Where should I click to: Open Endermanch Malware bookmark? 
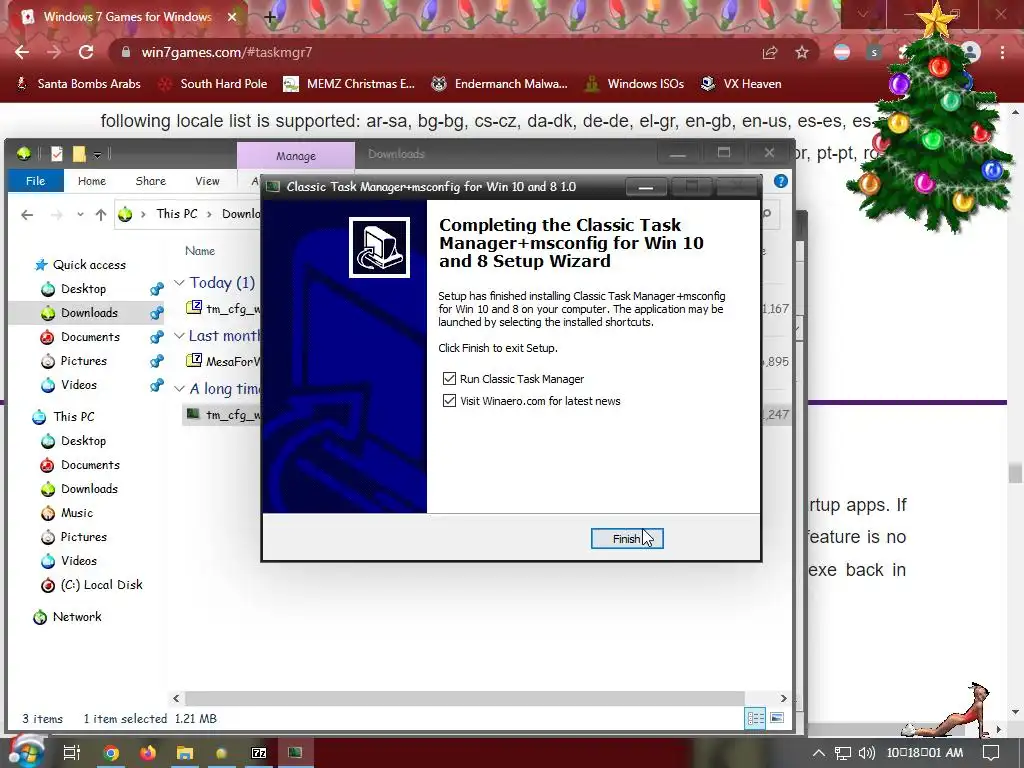coord(500,84)
